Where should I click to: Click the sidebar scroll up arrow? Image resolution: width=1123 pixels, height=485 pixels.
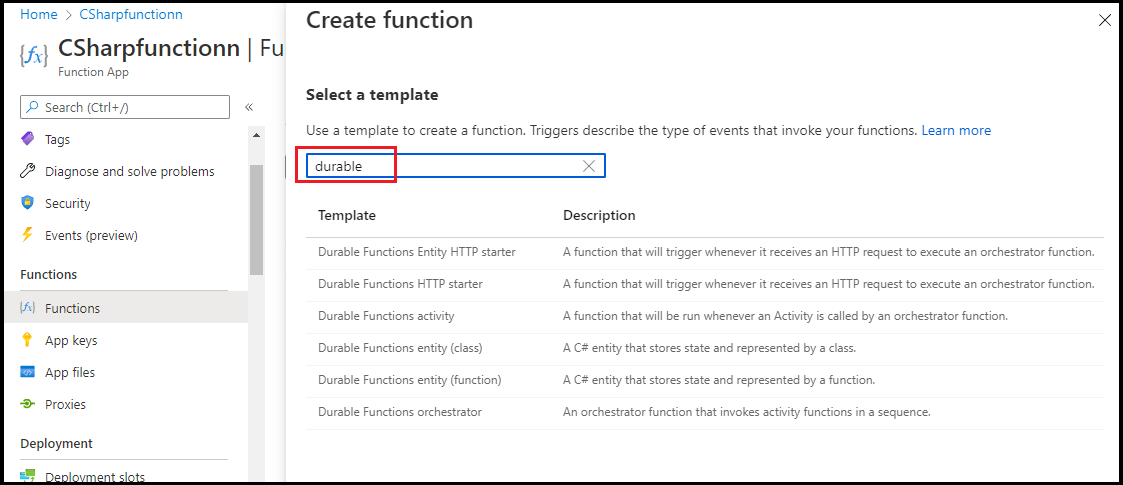coord(256,135)
